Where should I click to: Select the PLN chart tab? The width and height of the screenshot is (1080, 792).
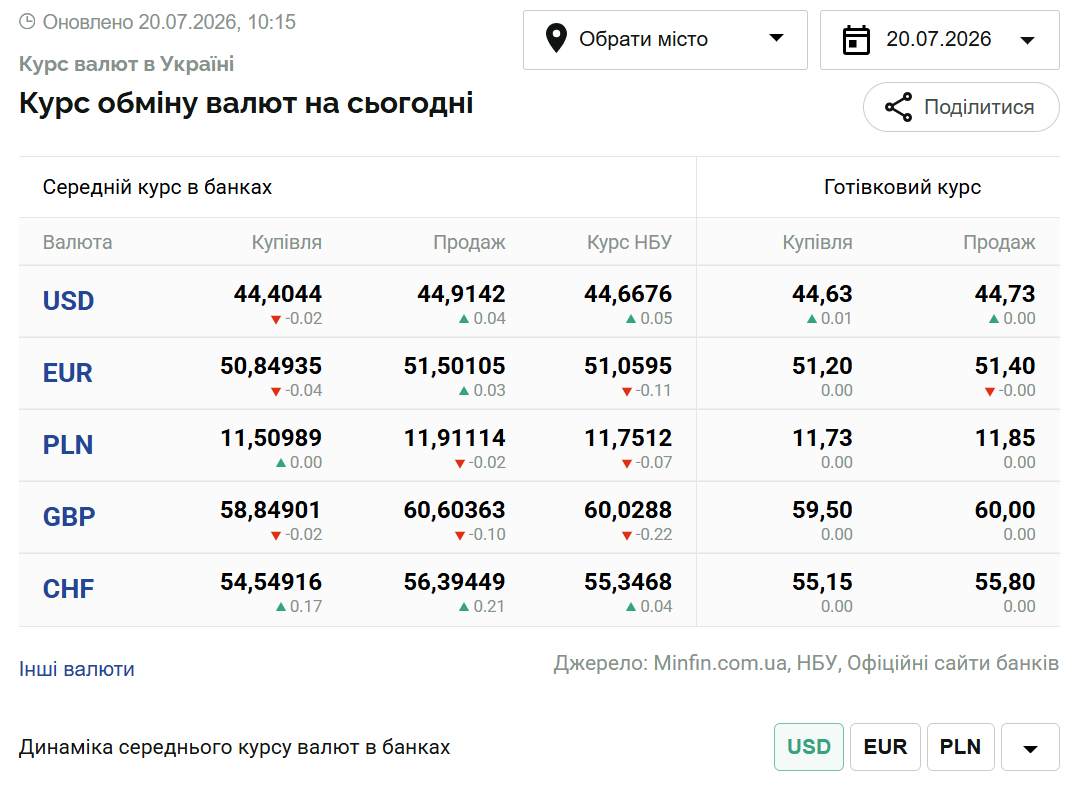960,747
